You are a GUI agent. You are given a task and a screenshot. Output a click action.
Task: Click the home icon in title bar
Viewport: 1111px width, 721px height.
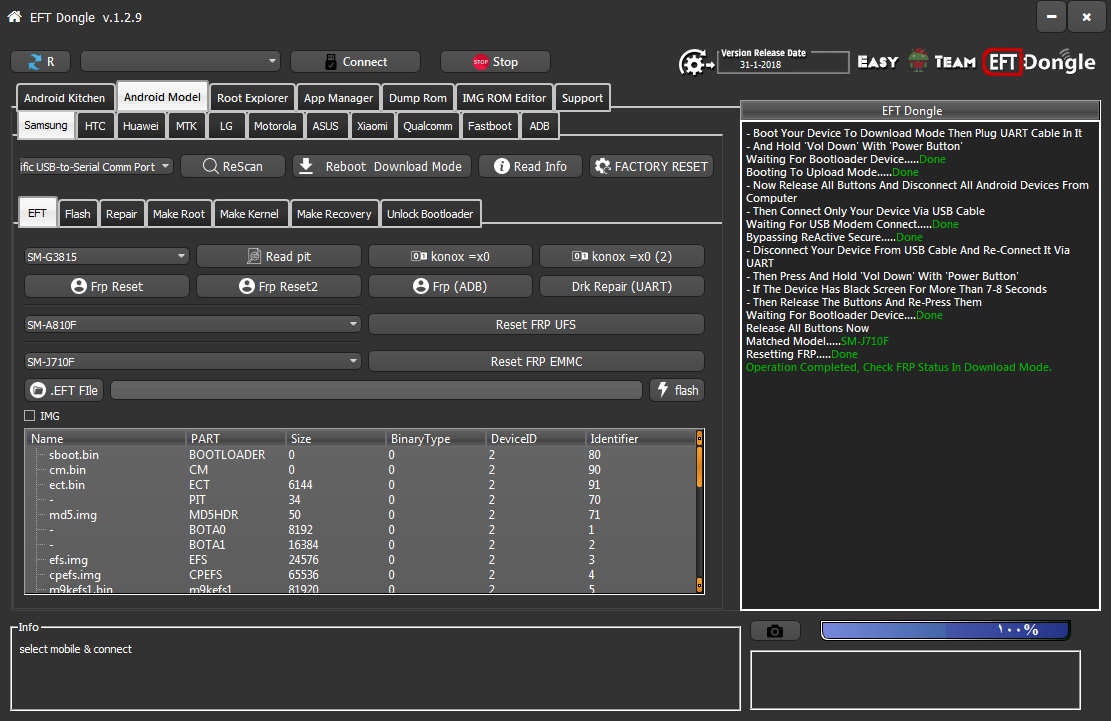coord(14,16)
